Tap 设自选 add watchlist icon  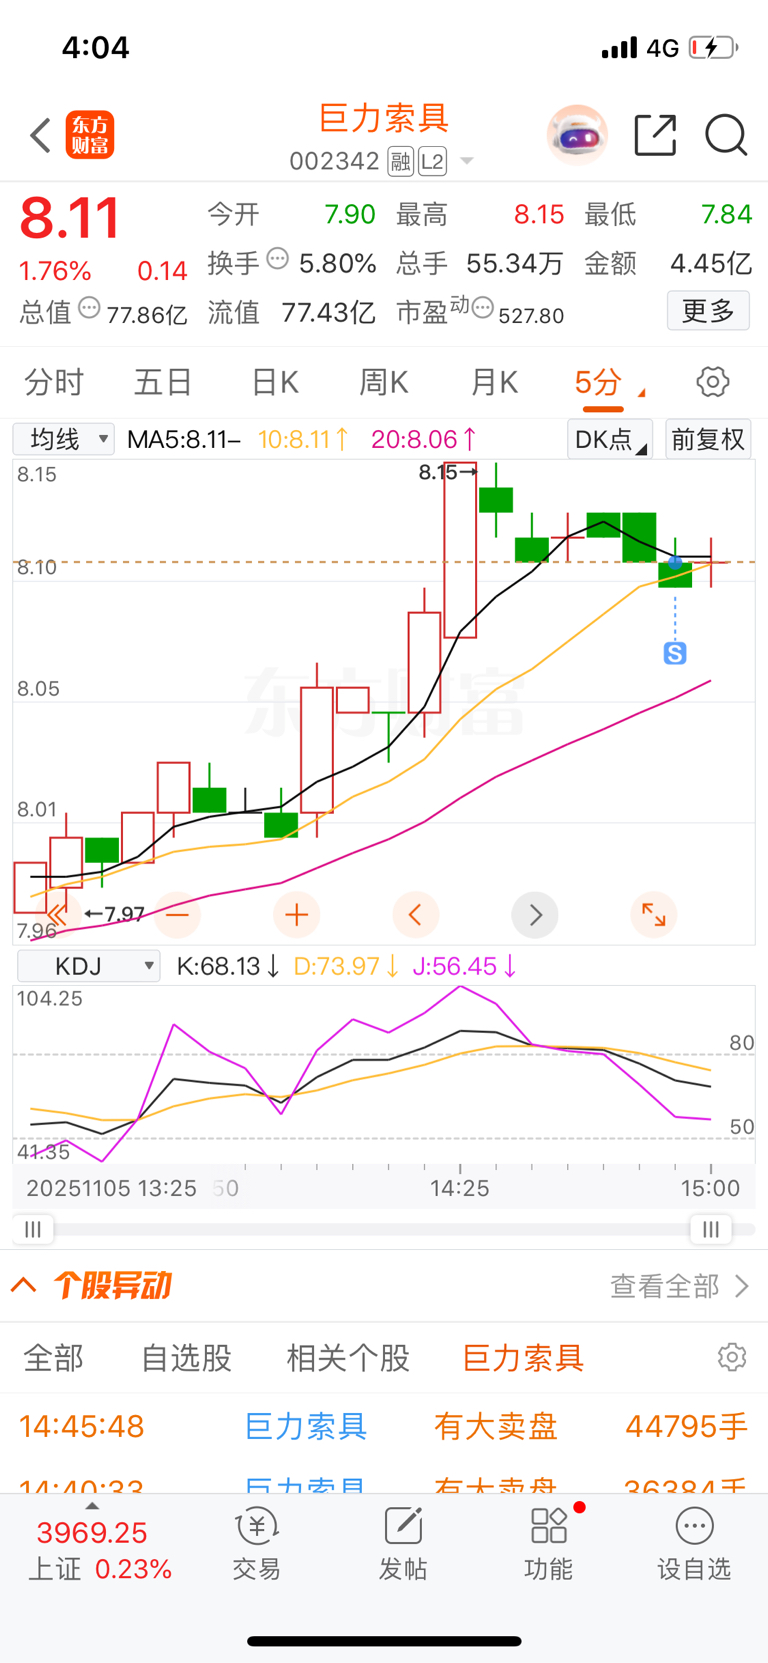pyautogui.click(x=694, y=1545)
